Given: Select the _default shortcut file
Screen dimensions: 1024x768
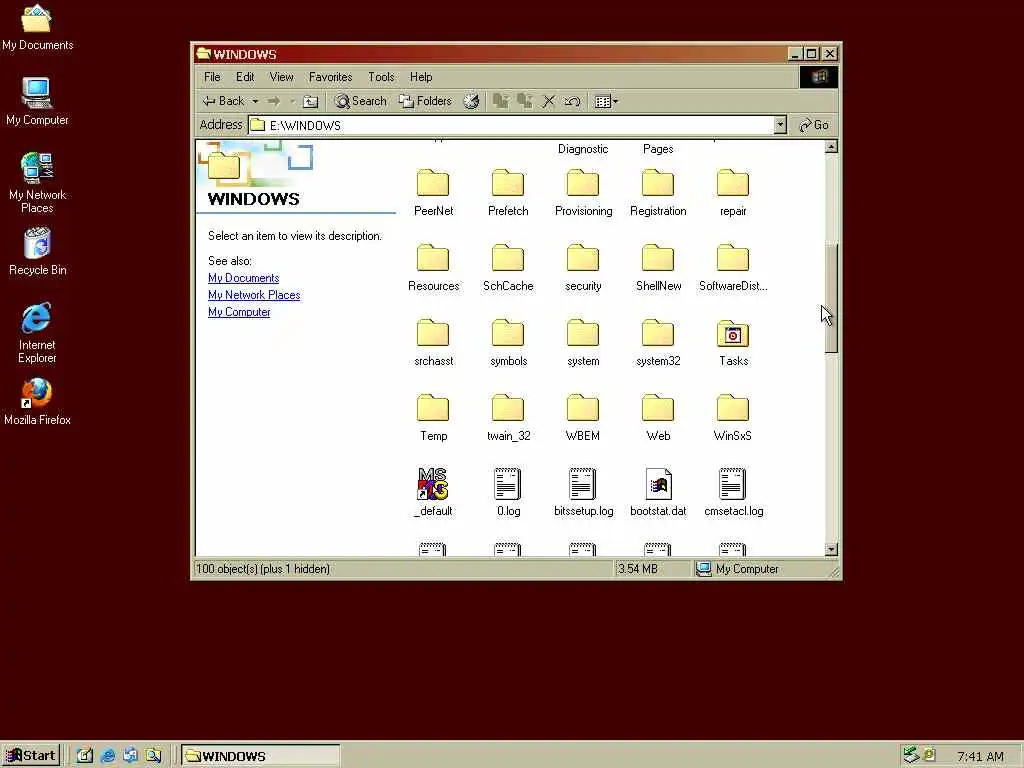Looking at the screenshot, I should [433, 492].
